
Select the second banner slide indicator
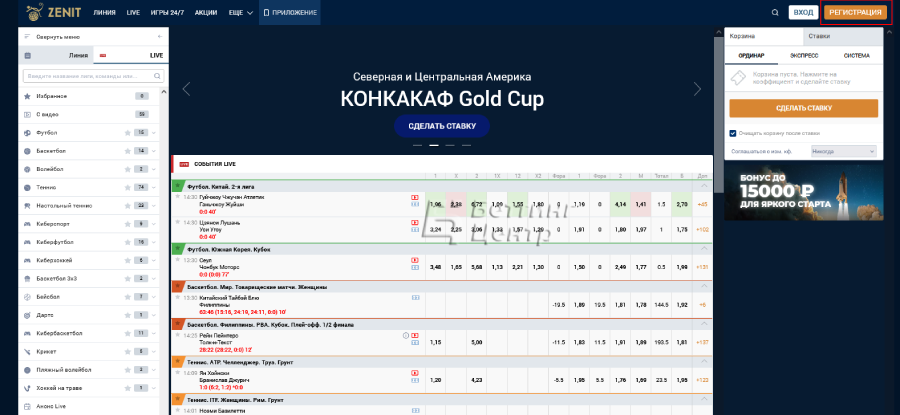[x=434, y=145]
